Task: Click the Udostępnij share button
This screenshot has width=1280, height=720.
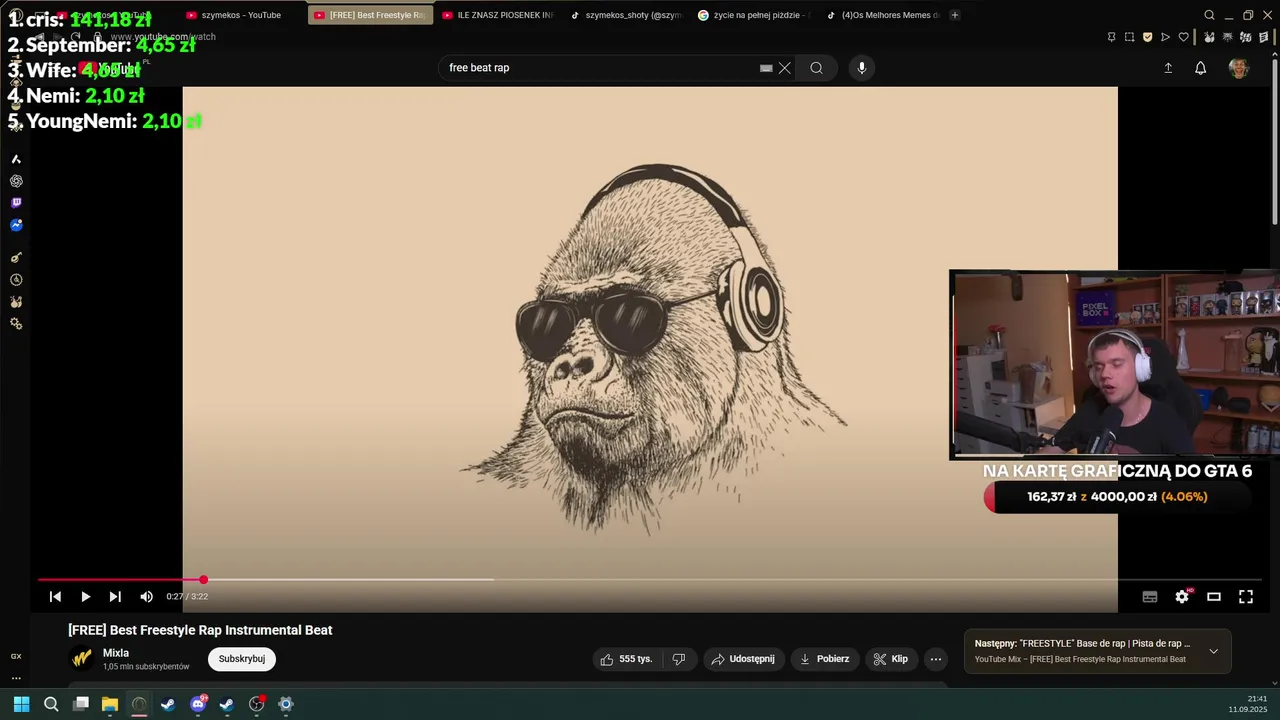Action: [x=743, y=659]
